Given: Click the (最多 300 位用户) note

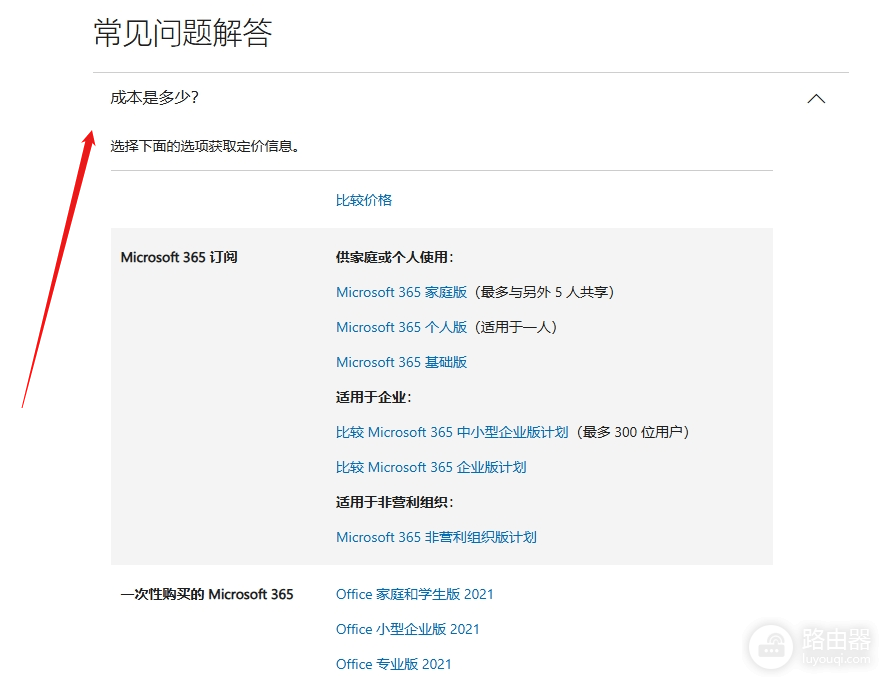Looking at the screenshot, I should [633, 432].
